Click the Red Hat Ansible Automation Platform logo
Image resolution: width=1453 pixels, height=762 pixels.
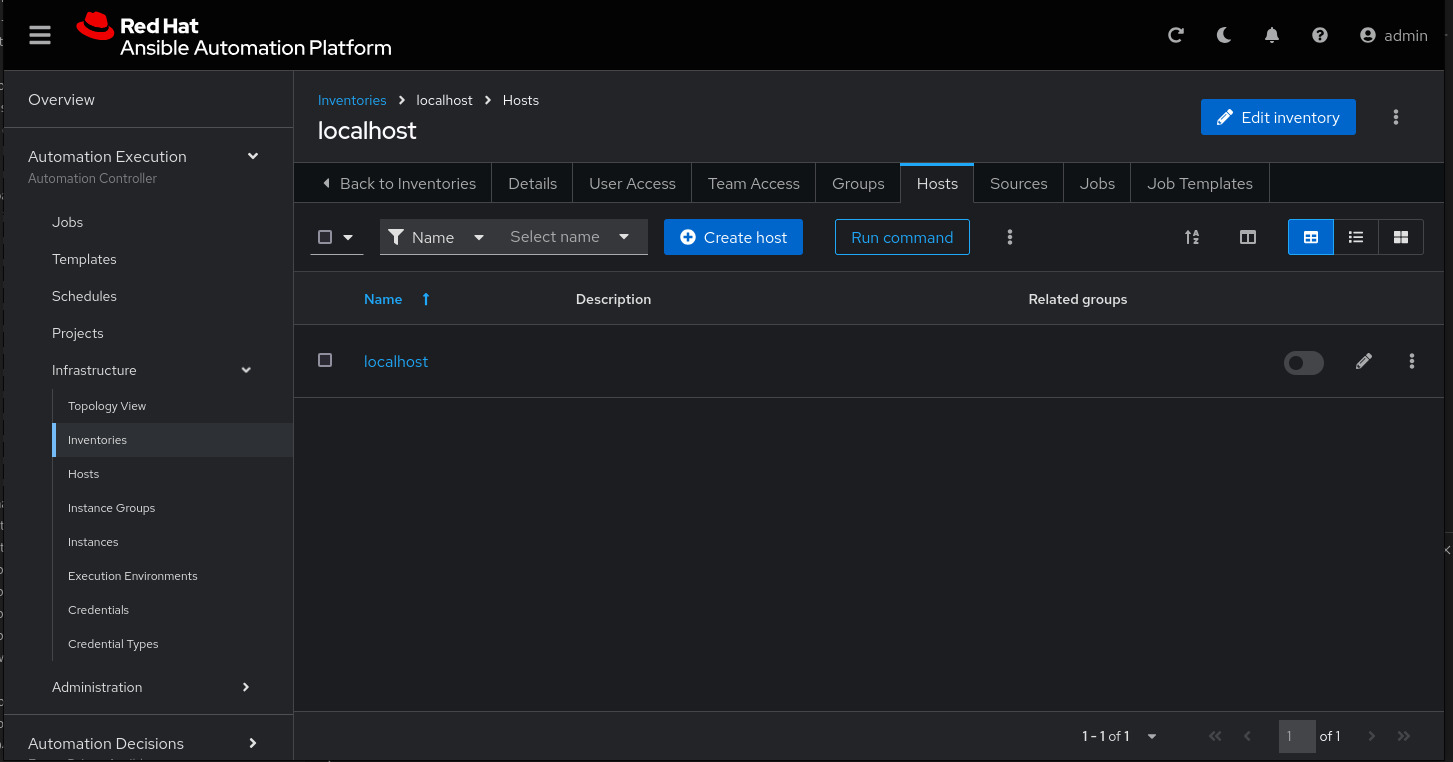(234, 36)
